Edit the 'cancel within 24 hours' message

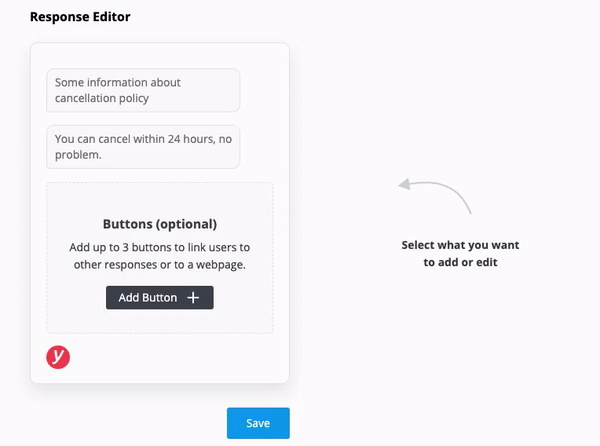click(x=143, y=146)
